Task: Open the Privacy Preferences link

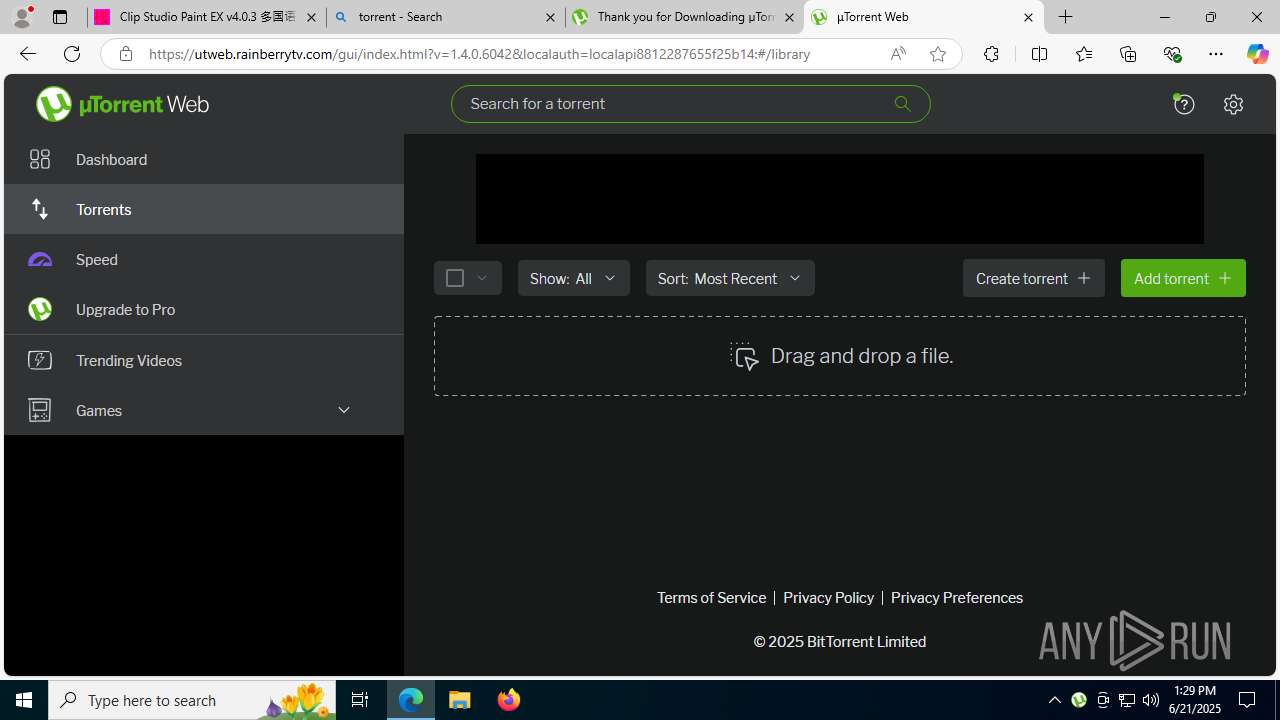Action: coord(957,597)
